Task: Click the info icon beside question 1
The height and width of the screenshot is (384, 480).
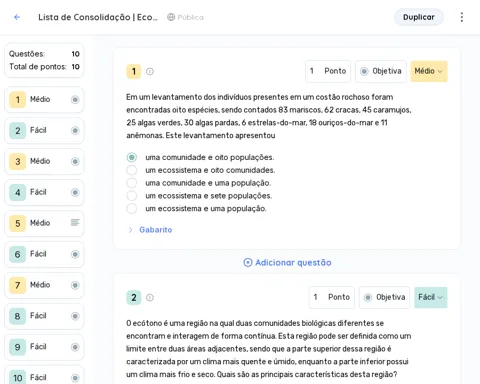Action: [150, 71]
